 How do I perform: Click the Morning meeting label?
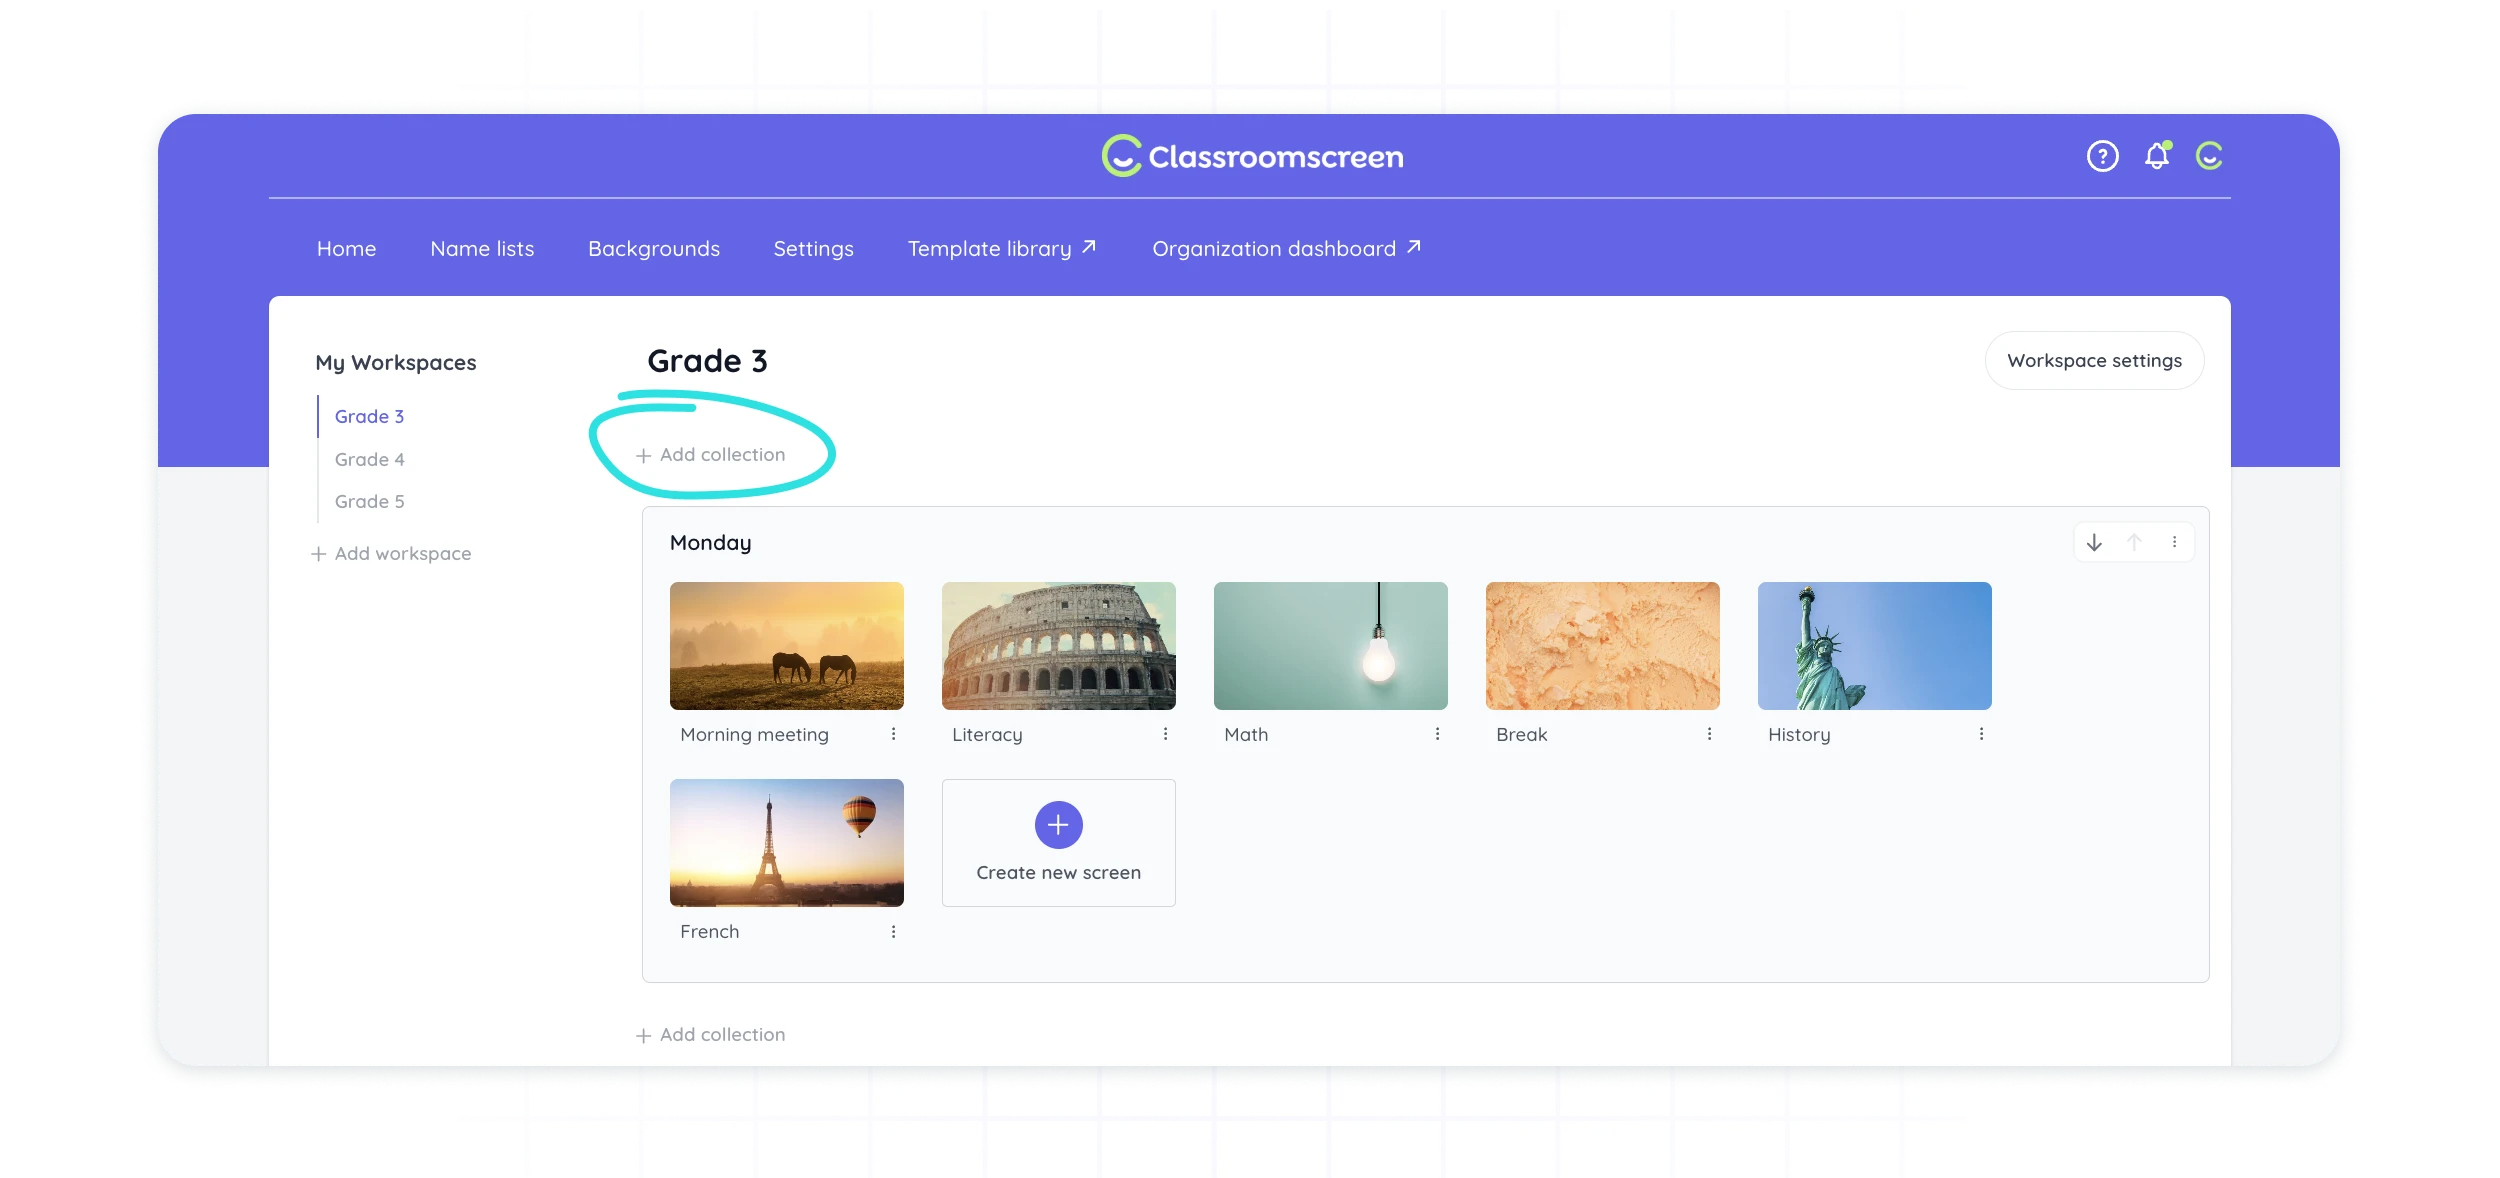754,734
